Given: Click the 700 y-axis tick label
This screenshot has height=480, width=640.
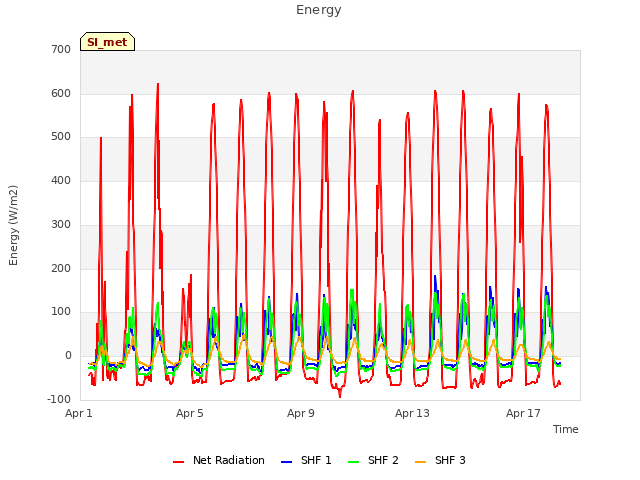Looking at the screenshot, I should pos(61,49).
